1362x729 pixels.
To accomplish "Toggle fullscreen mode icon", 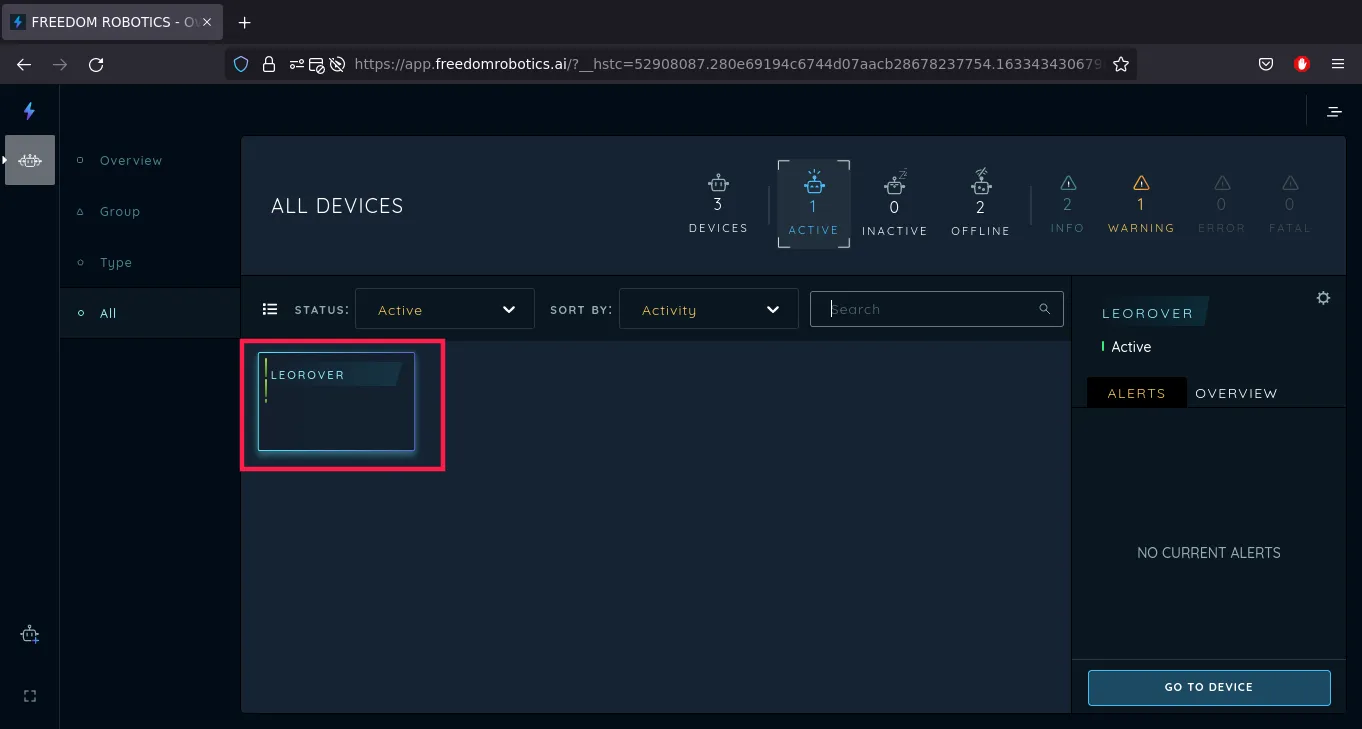I will pyautogui.click(x=29, y=696).
